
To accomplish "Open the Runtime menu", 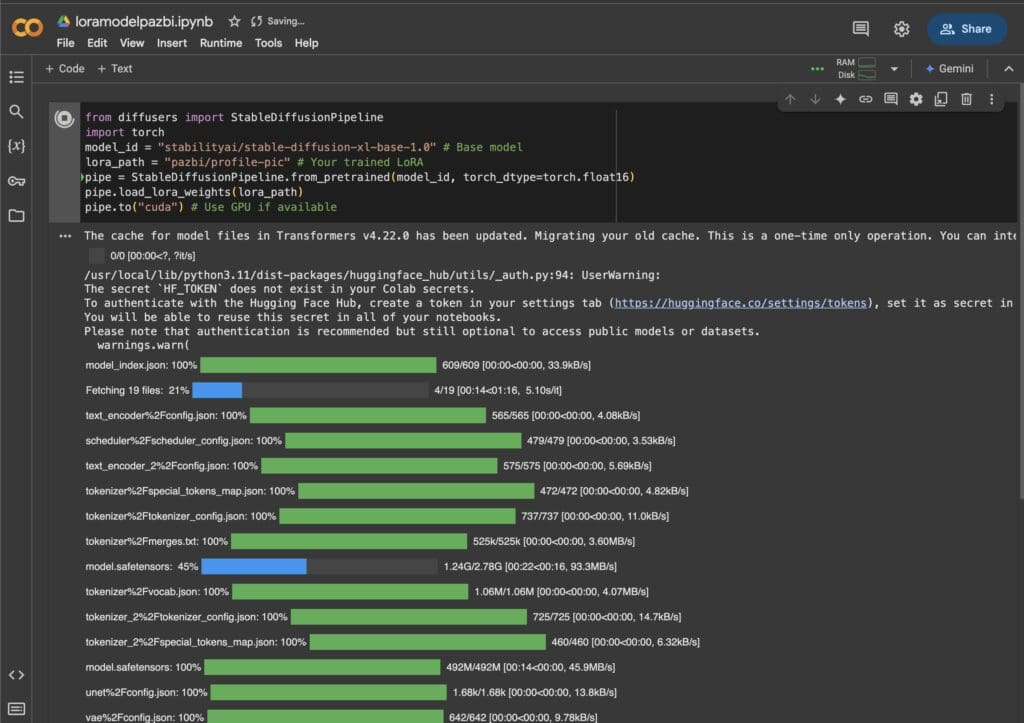I will (x=221, y=43).
